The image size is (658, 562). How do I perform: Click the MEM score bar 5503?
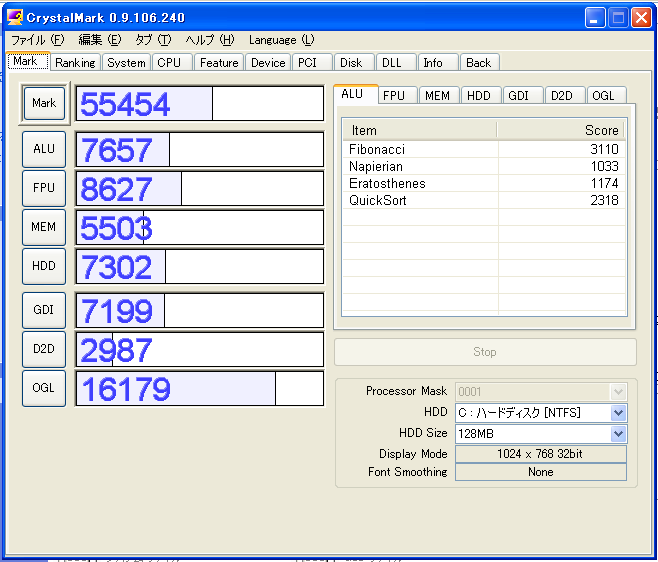[x=200, y=227]
